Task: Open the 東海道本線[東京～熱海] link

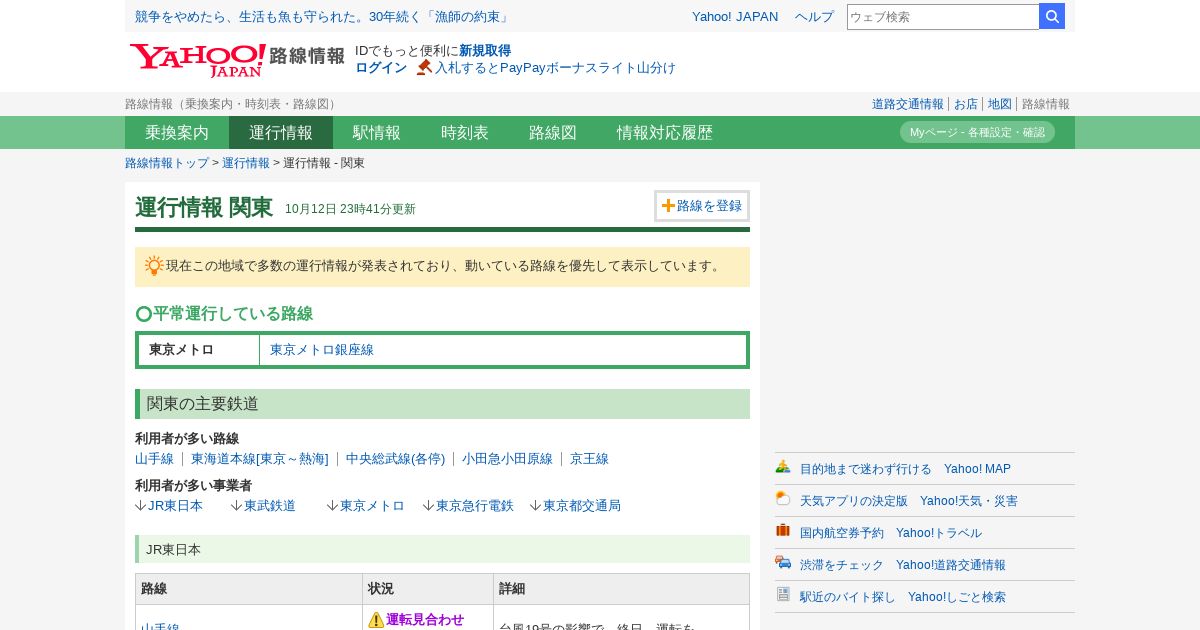Action: pyautogui.click(x=260, y=459)
